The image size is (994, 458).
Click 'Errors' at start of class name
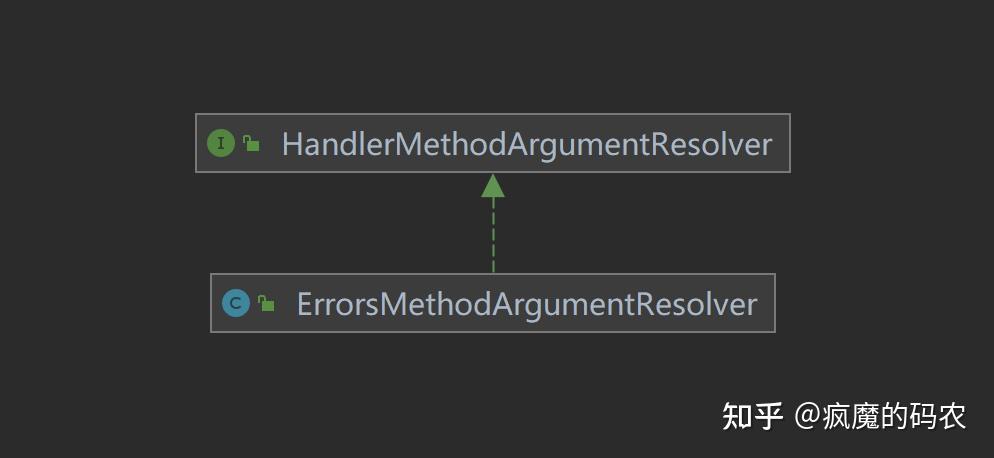pyautogui.click(x=339, y=304)
